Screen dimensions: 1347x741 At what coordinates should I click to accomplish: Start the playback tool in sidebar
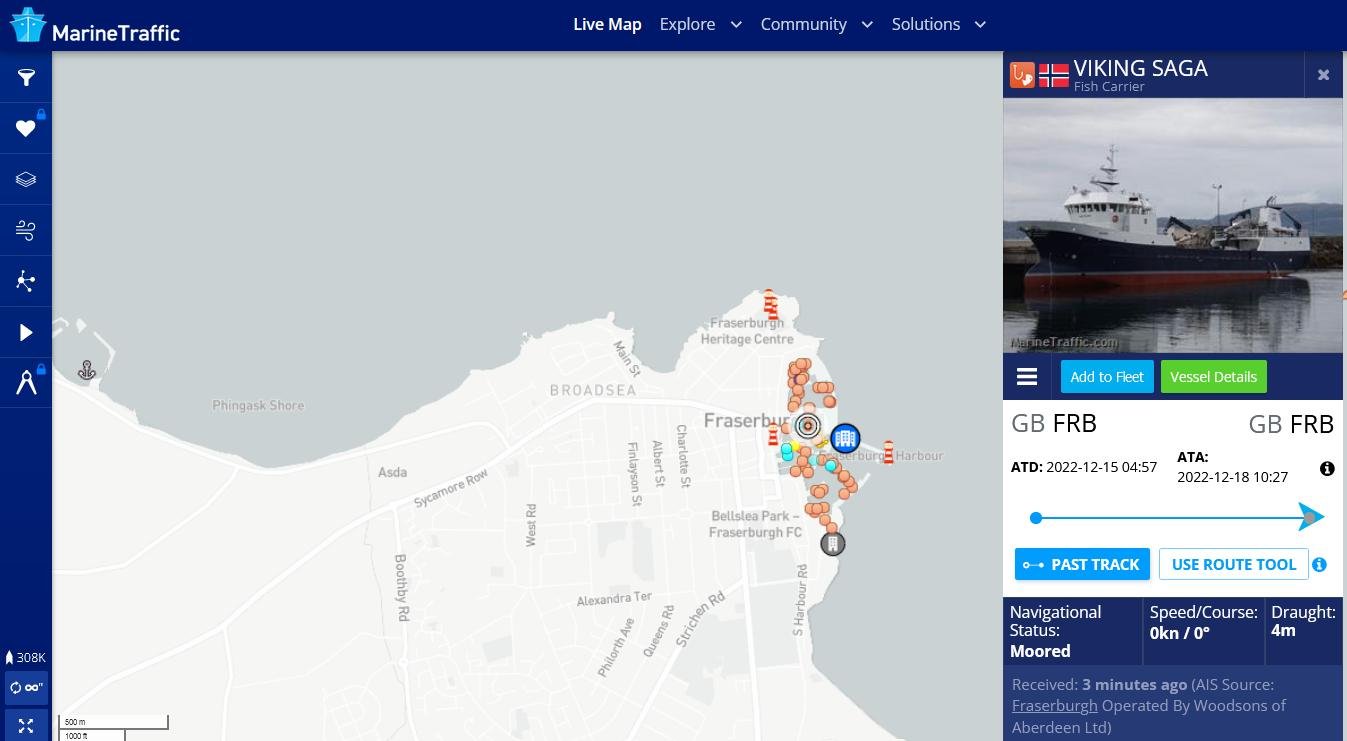pyautogui.click(x=26, y=332)
